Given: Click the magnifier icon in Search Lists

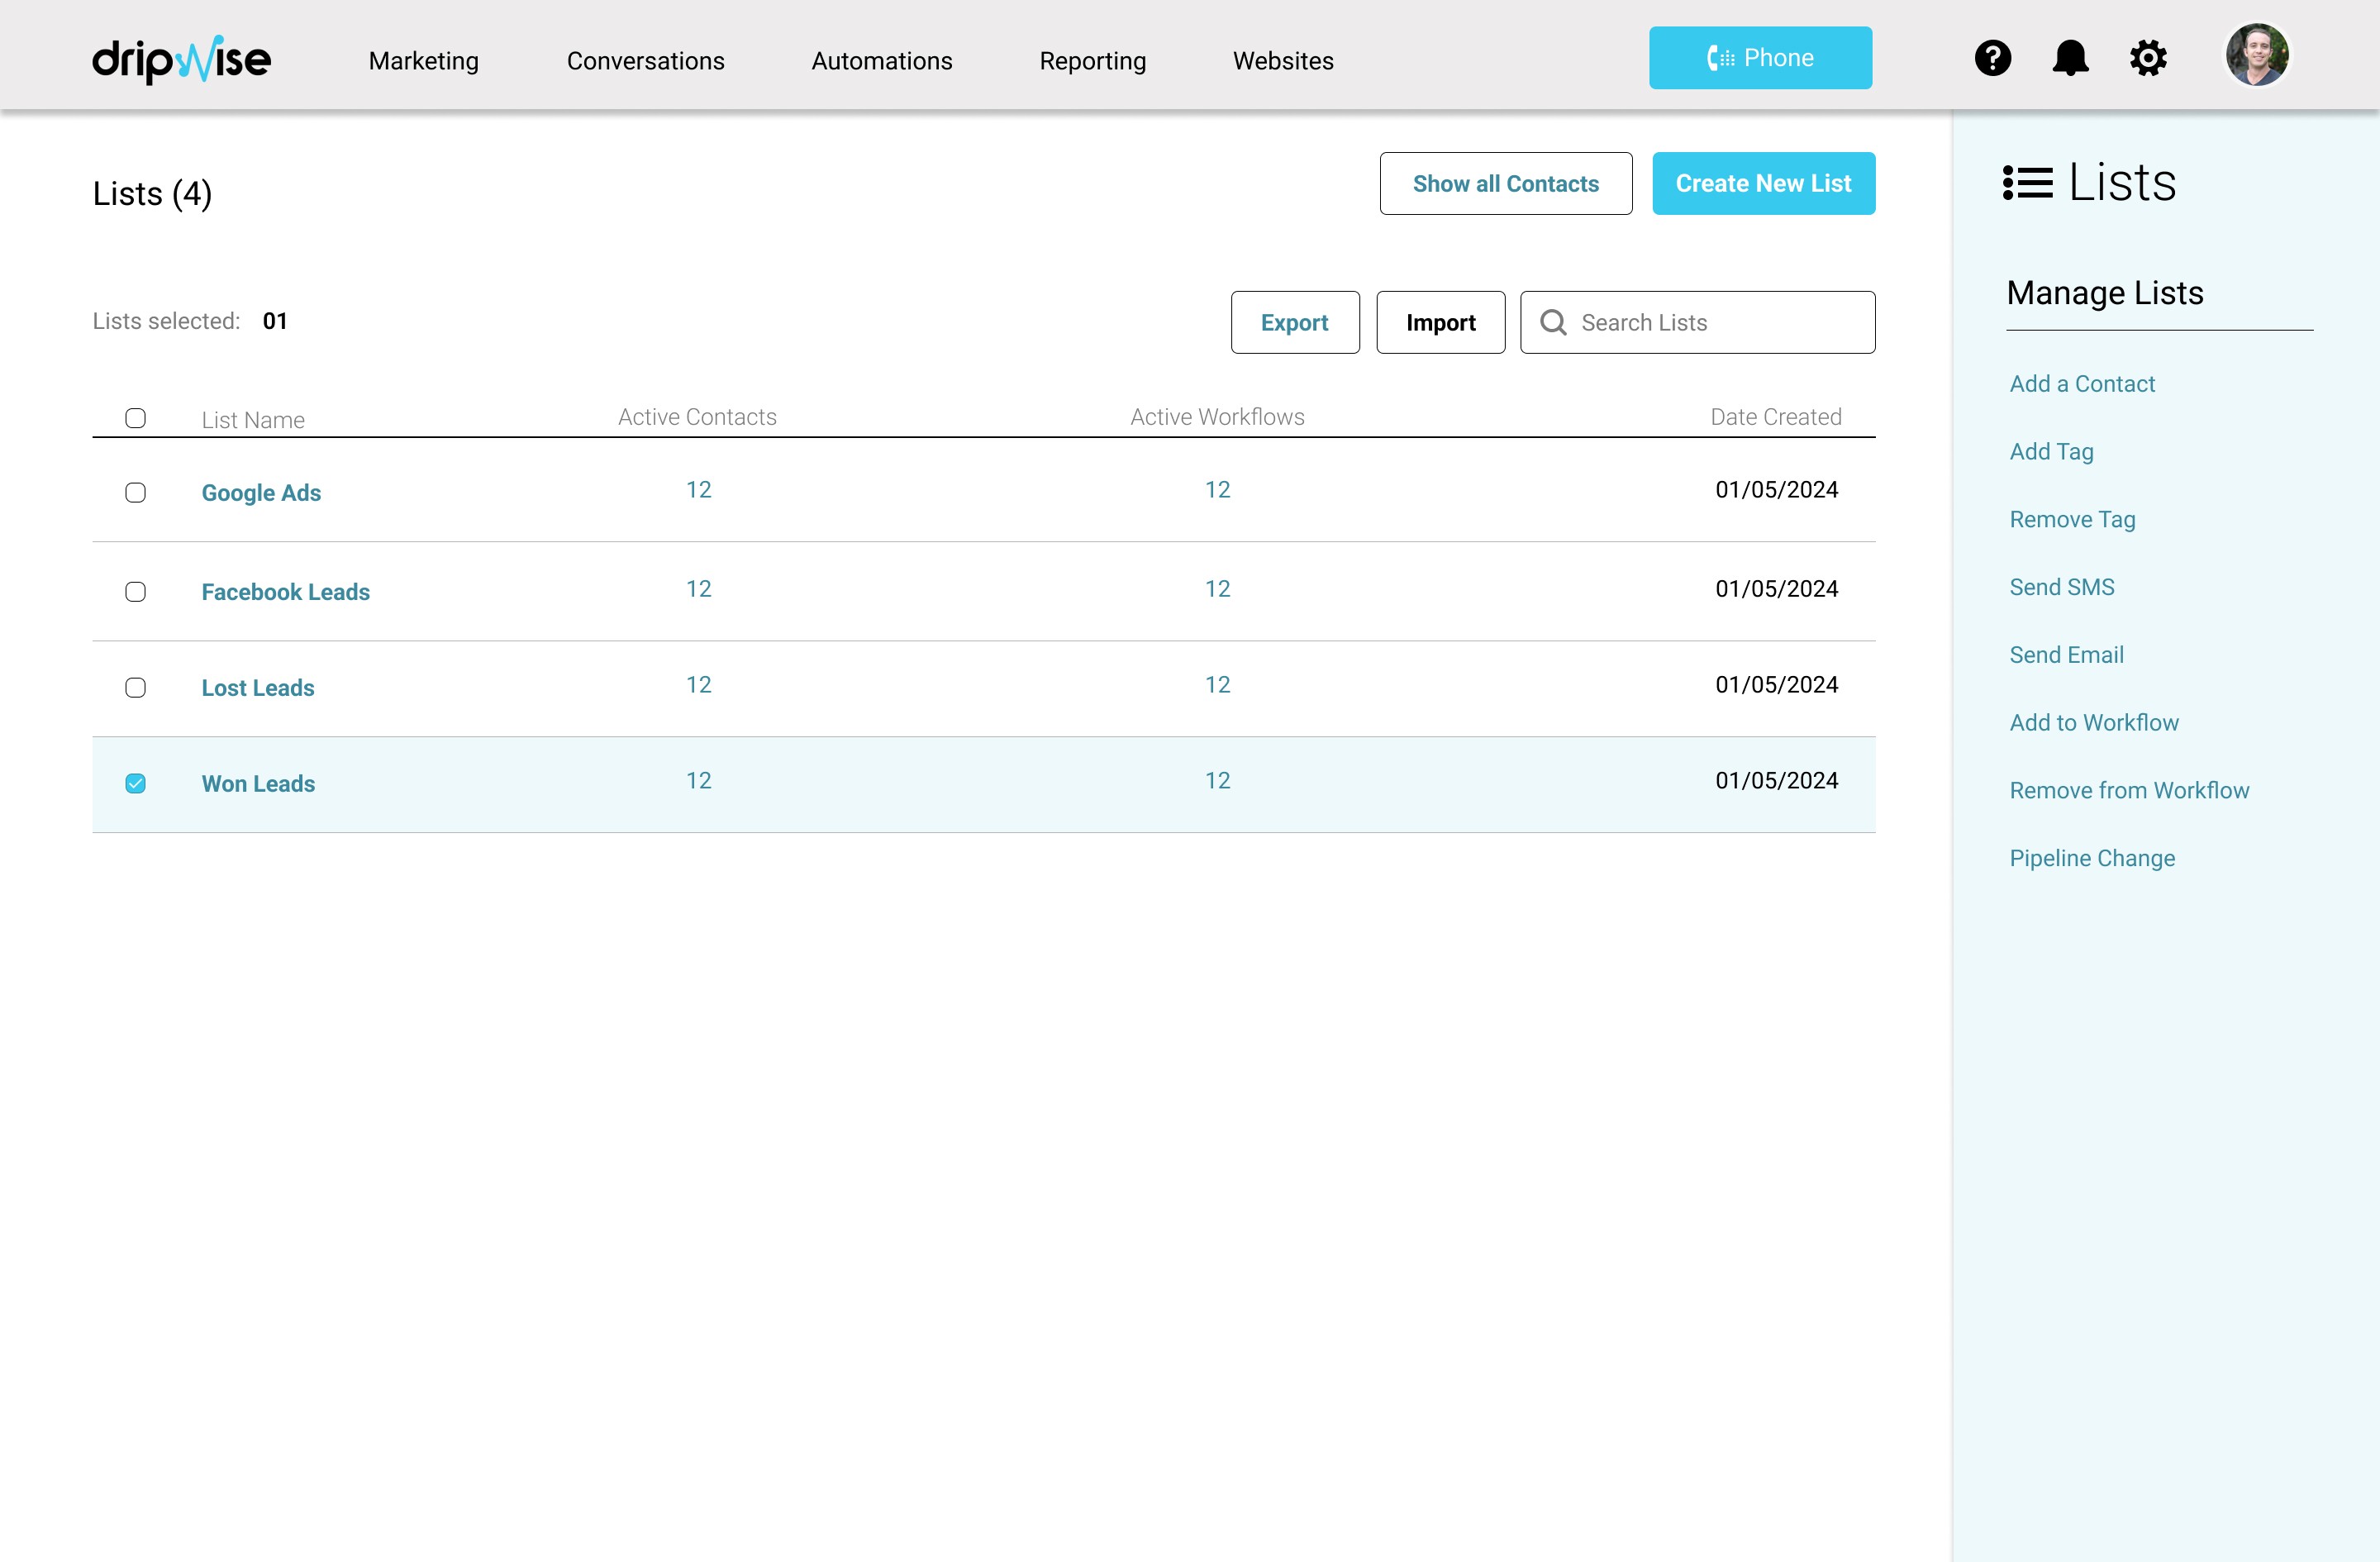Looking at the screenshot, I should coord(1553,322).
